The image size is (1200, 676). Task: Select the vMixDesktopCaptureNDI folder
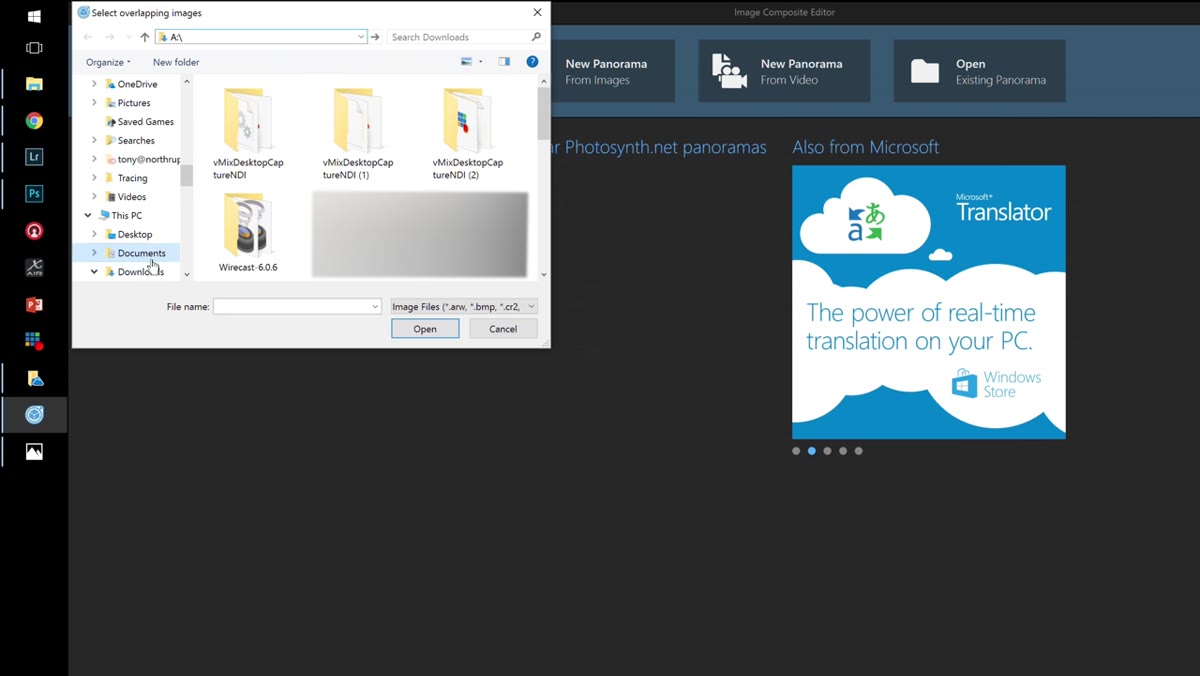[x=248, y=134]
